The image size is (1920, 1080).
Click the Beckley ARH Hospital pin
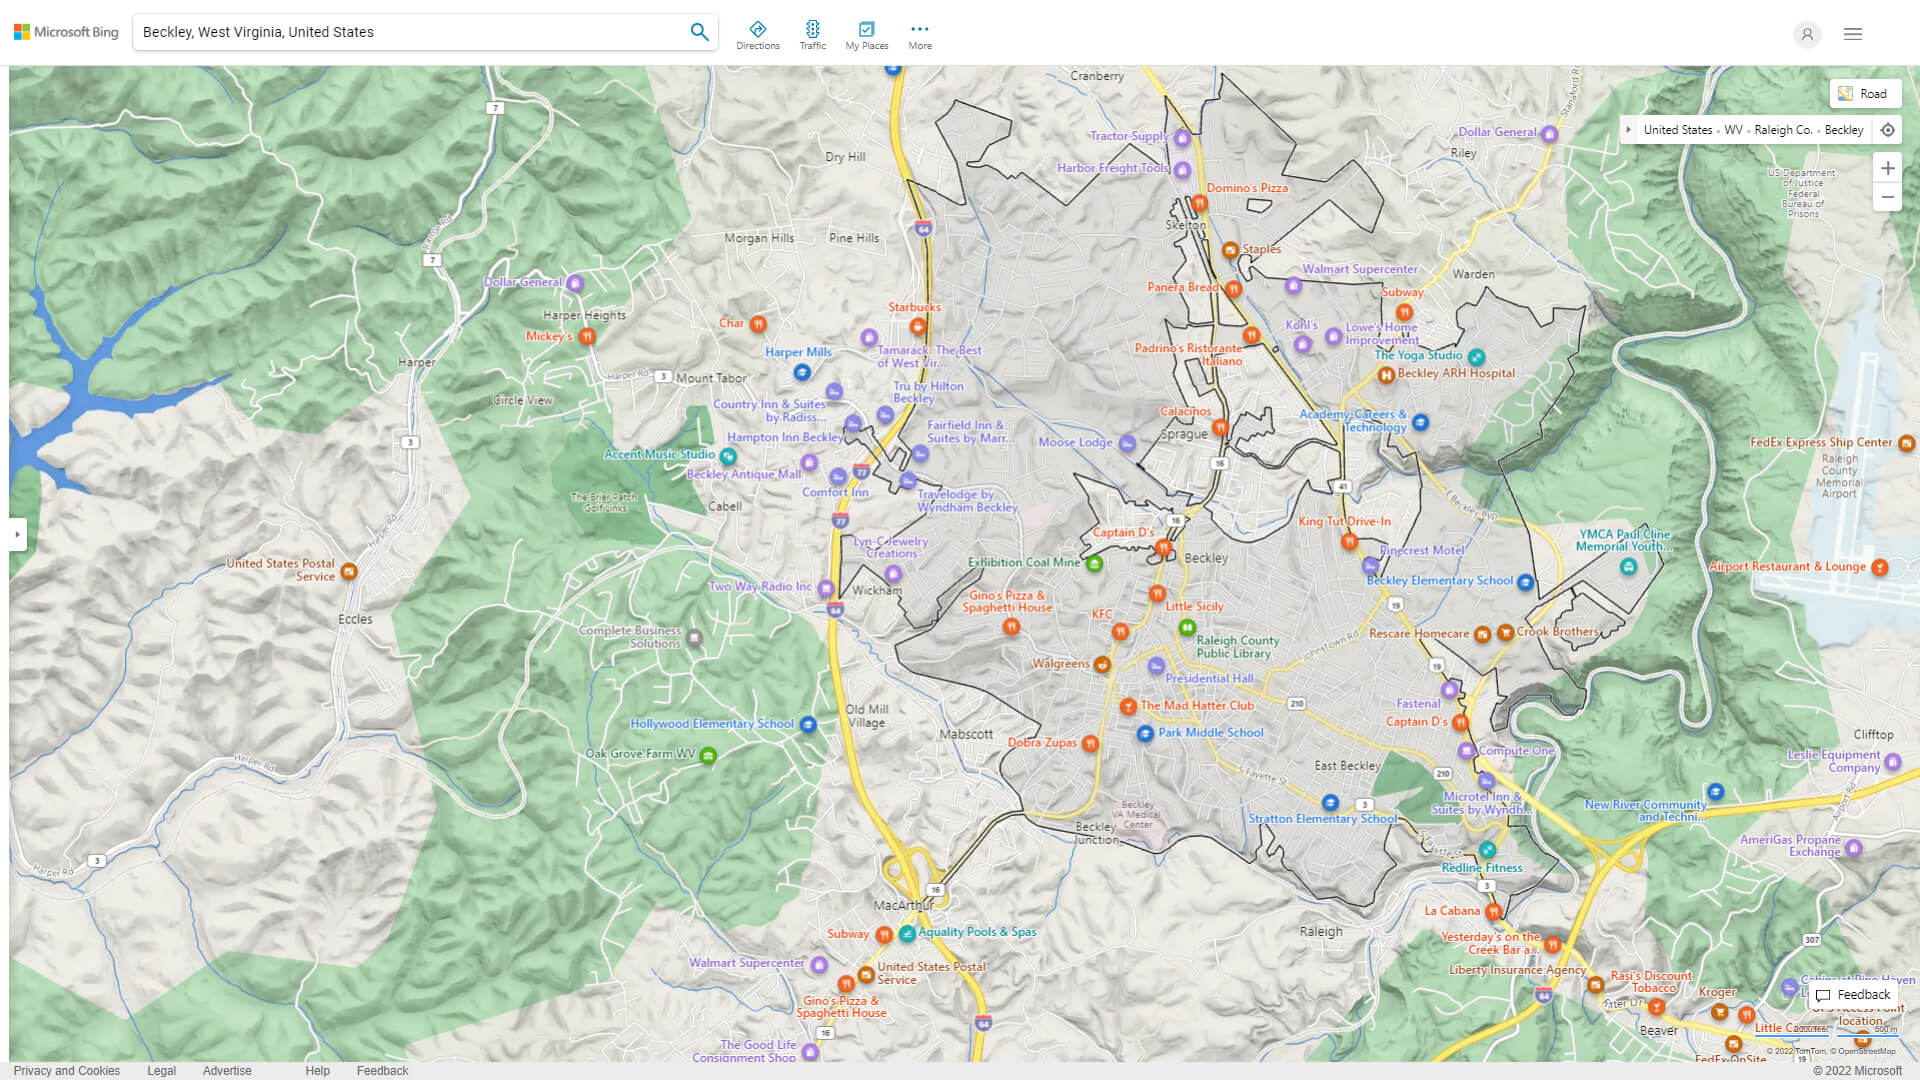tap(1385, 373)
